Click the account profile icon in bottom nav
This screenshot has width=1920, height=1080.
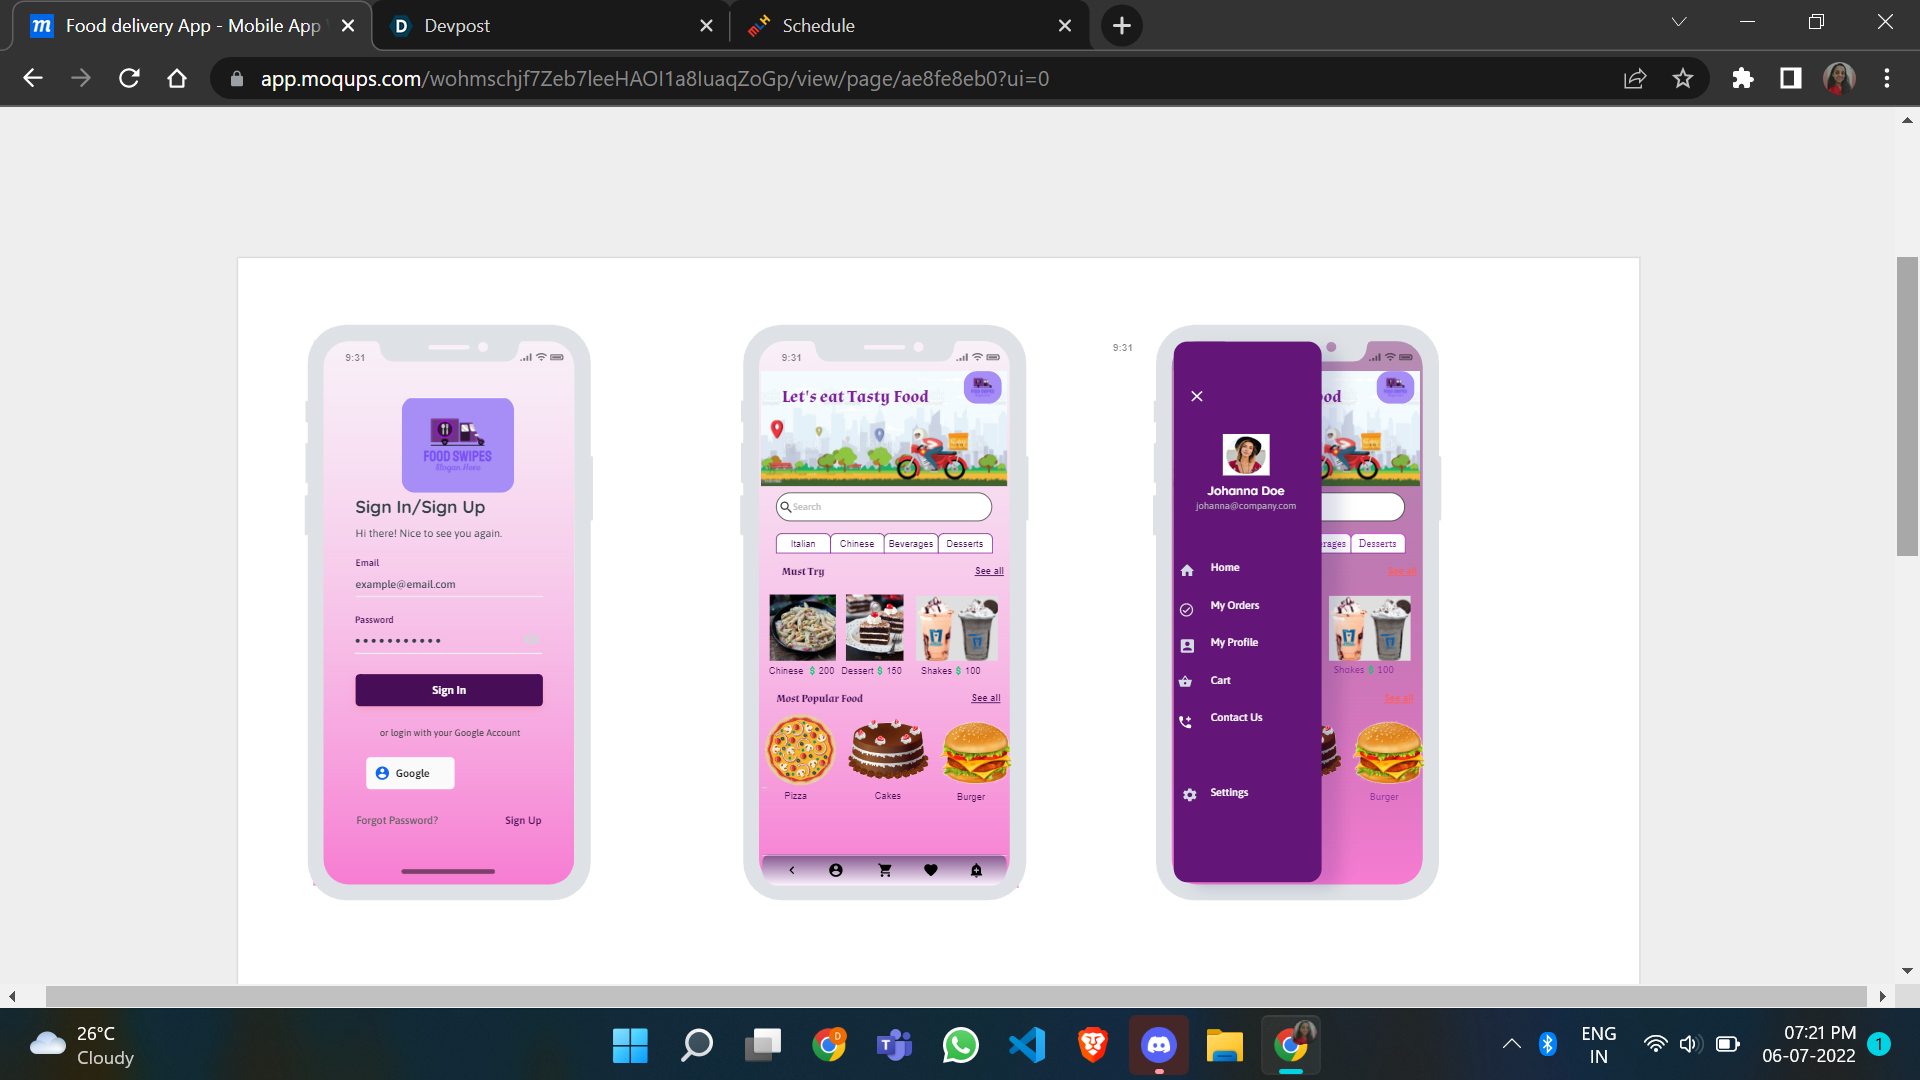(x=836, y=870)
